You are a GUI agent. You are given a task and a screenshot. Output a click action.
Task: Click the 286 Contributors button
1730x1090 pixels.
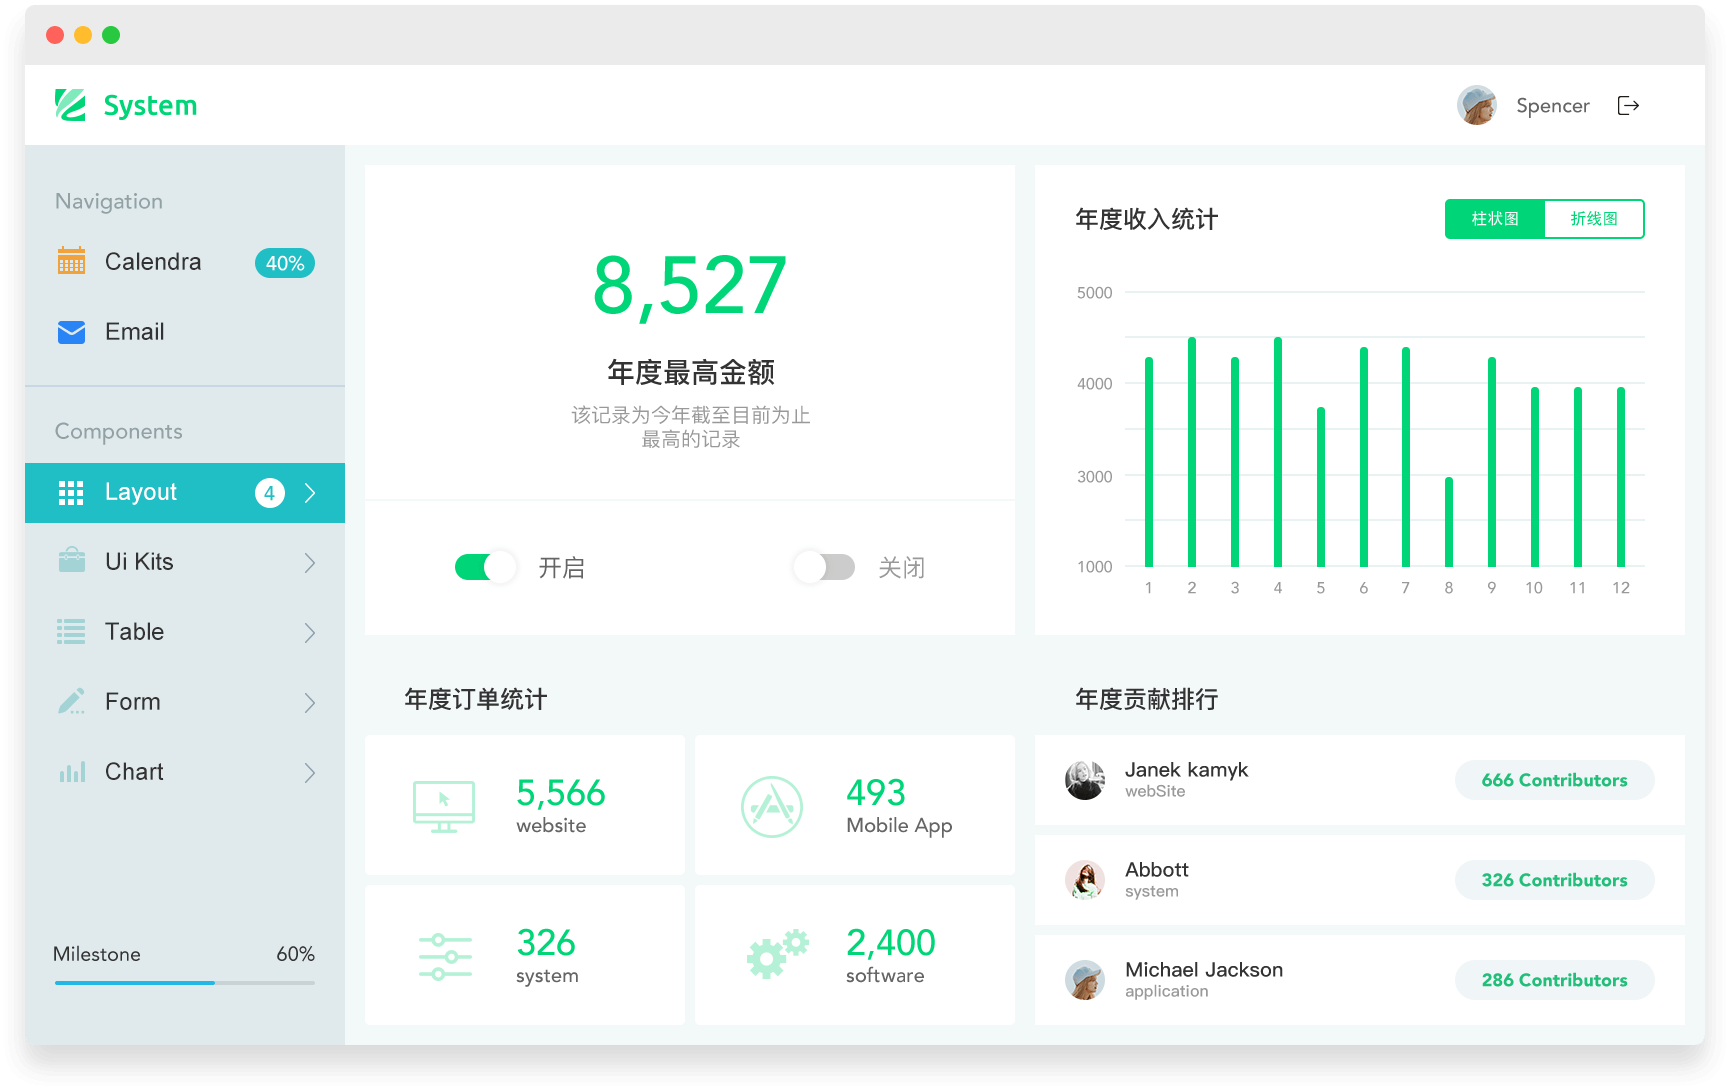click(x=1554, y=980)
